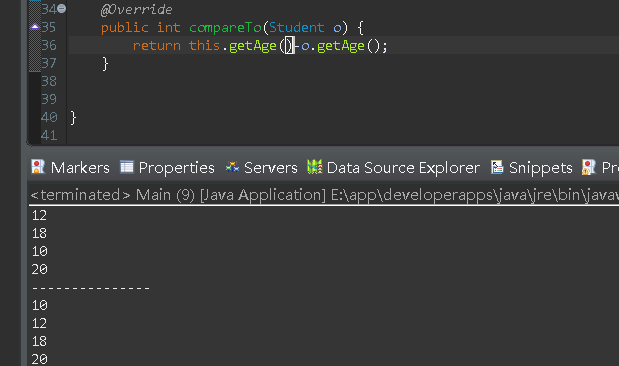Viewport: 619px width, 366px height.
Task: Click line number 38 in the gutter
Action: (x=49, y=81)
